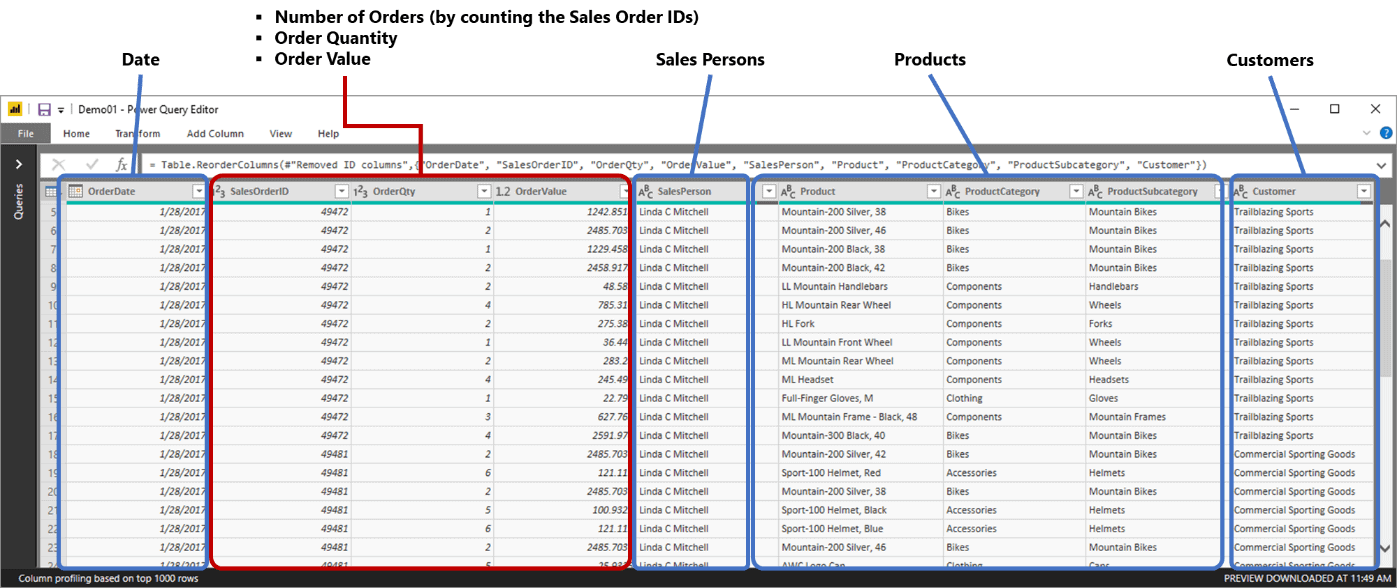1397x588 pixels.
Task: Click the date type icon on OrderDate
Action: click(x=75, y=191)
